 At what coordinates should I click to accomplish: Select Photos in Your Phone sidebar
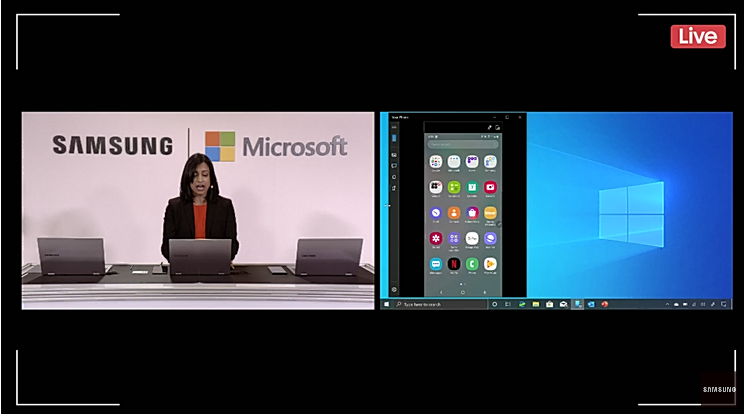pos(394,155)
